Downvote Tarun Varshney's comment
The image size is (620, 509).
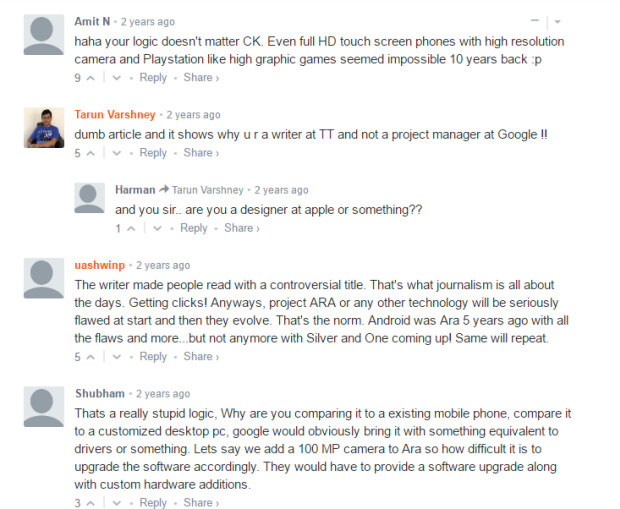tap(117, 153)
